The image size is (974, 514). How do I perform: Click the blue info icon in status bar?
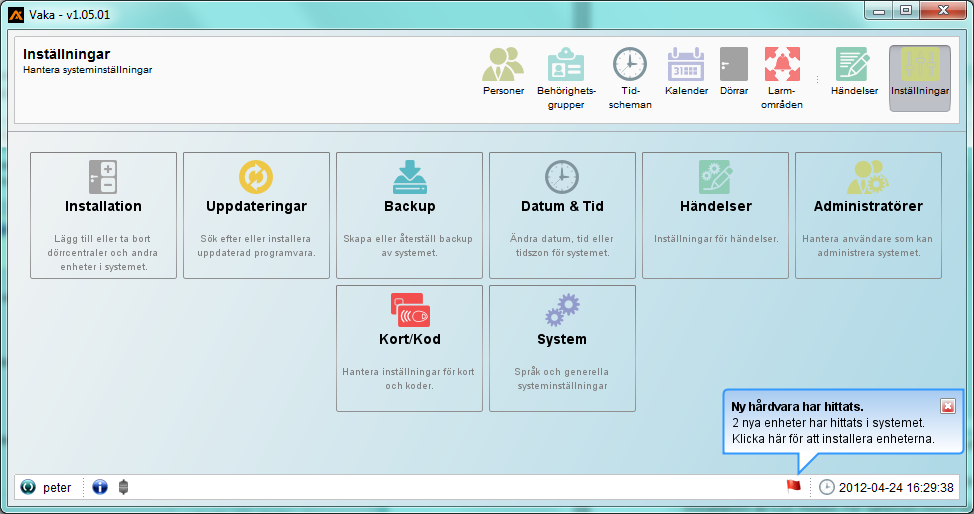tap(99, 487)
